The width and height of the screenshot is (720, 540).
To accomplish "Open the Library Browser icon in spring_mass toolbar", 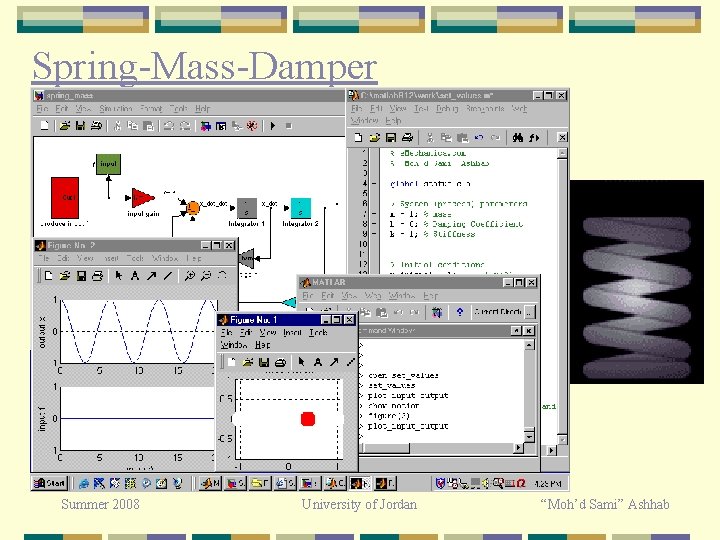I will [x=206, y=125].
